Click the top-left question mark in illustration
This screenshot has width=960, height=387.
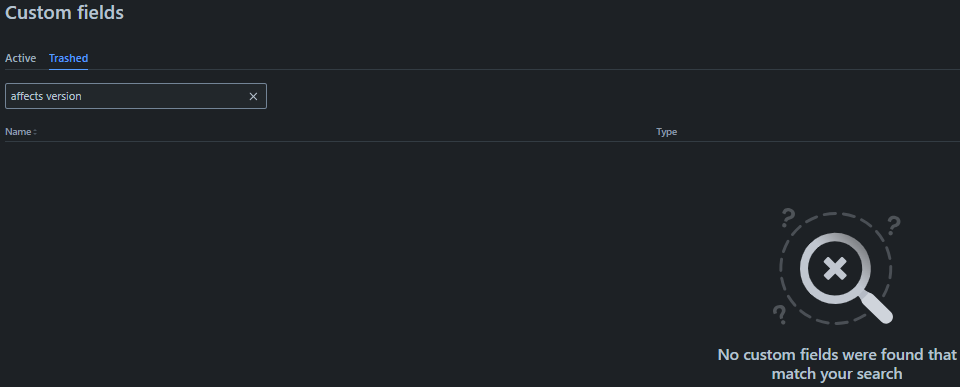tap(788, 218)
